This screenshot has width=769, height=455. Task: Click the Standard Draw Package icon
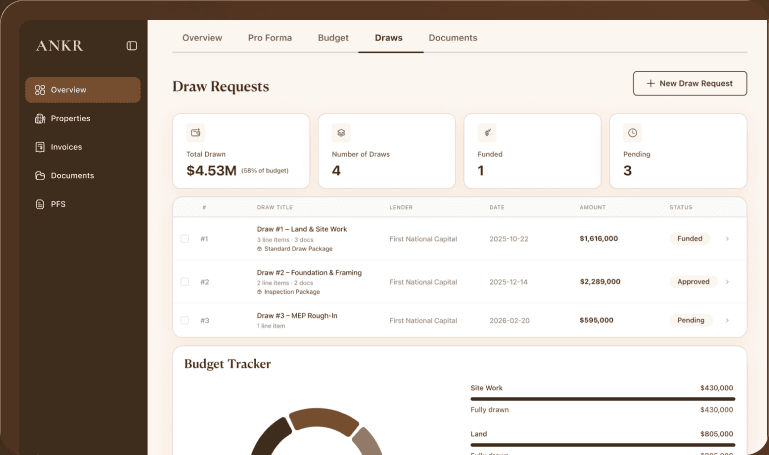[x=259, y=249]
